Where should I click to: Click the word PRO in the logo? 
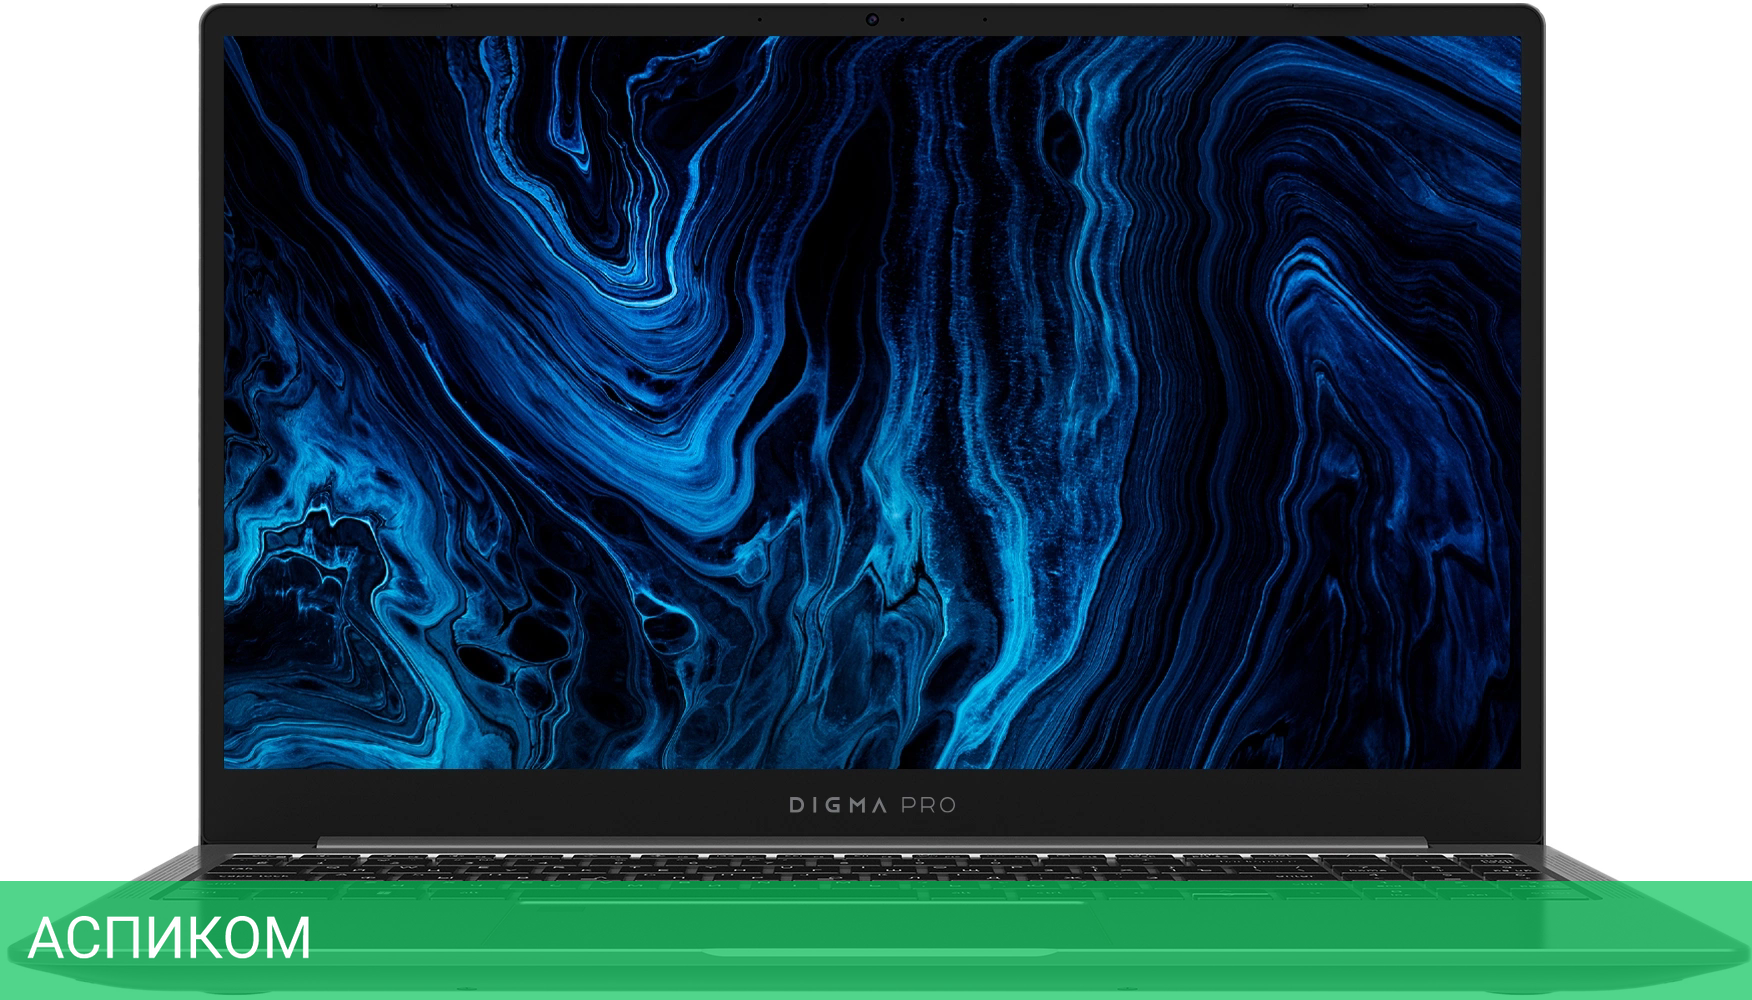click(928, 805)
